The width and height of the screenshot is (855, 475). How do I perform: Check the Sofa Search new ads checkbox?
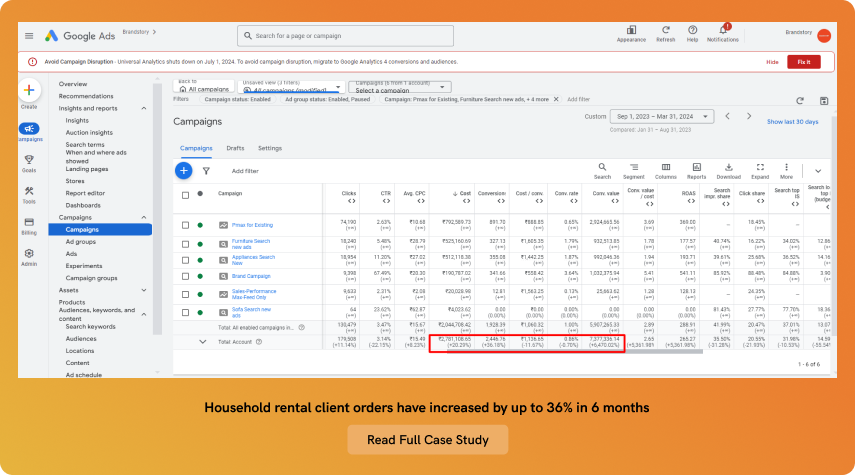tap(185, 312)
